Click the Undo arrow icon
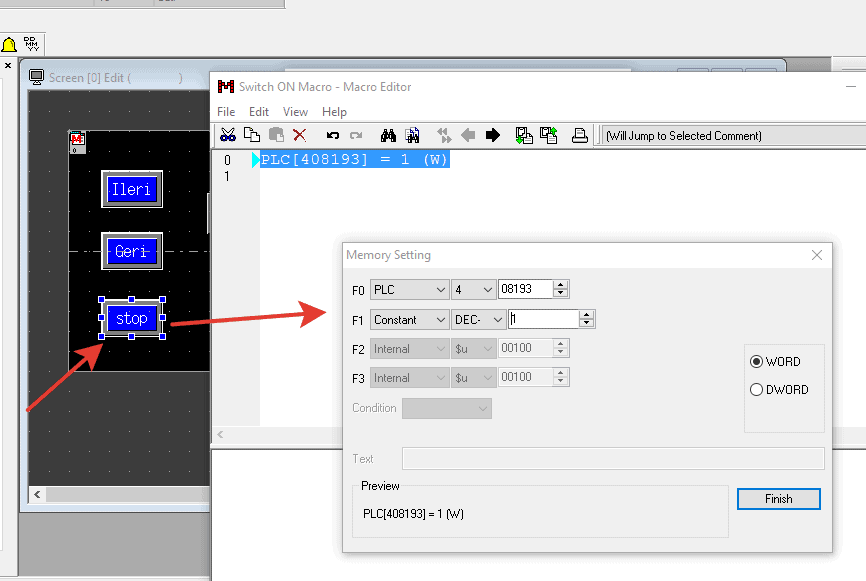 333,135
